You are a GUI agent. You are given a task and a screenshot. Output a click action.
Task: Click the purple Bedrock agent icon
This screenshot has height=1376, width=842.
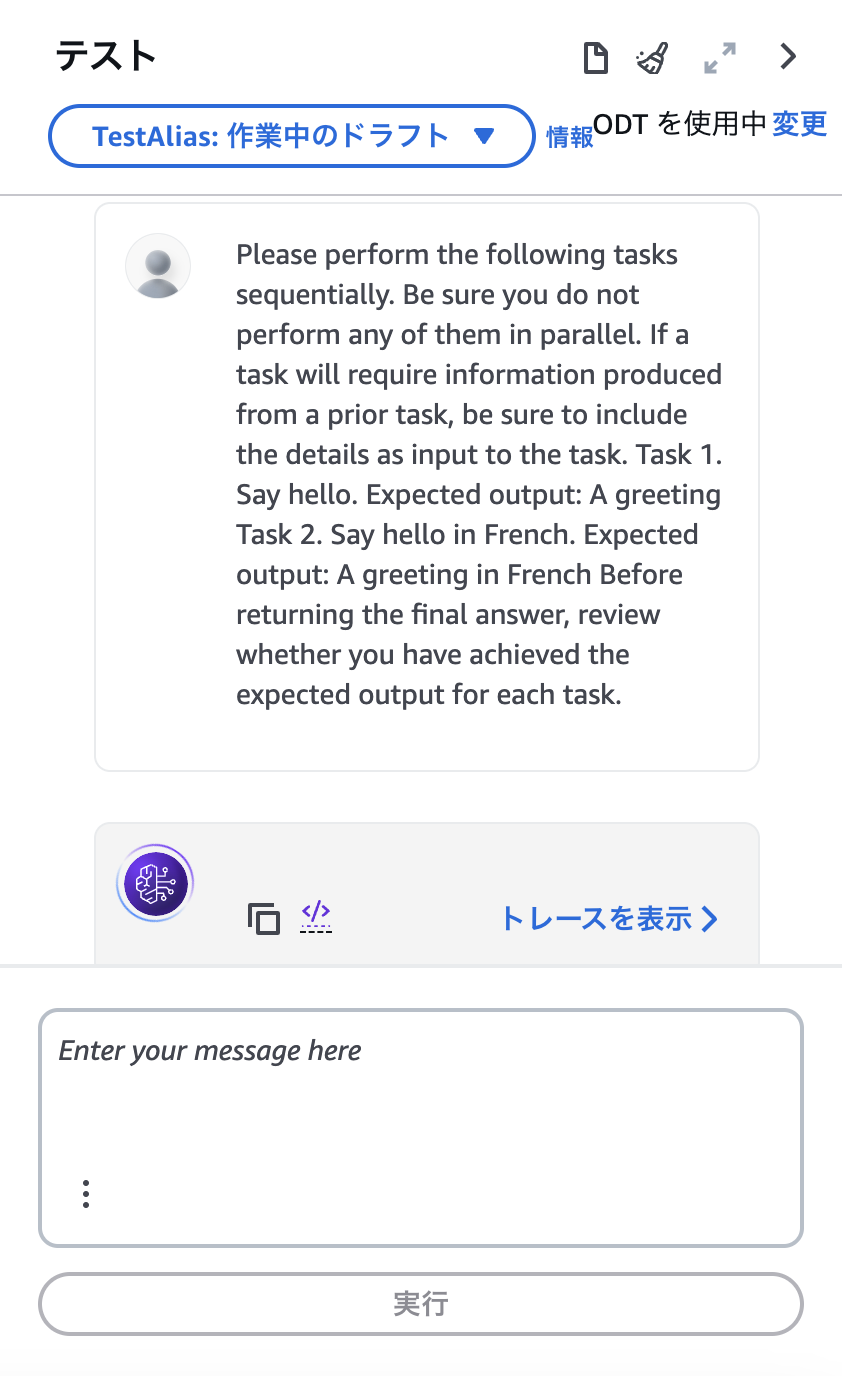(x=155, y=883)
